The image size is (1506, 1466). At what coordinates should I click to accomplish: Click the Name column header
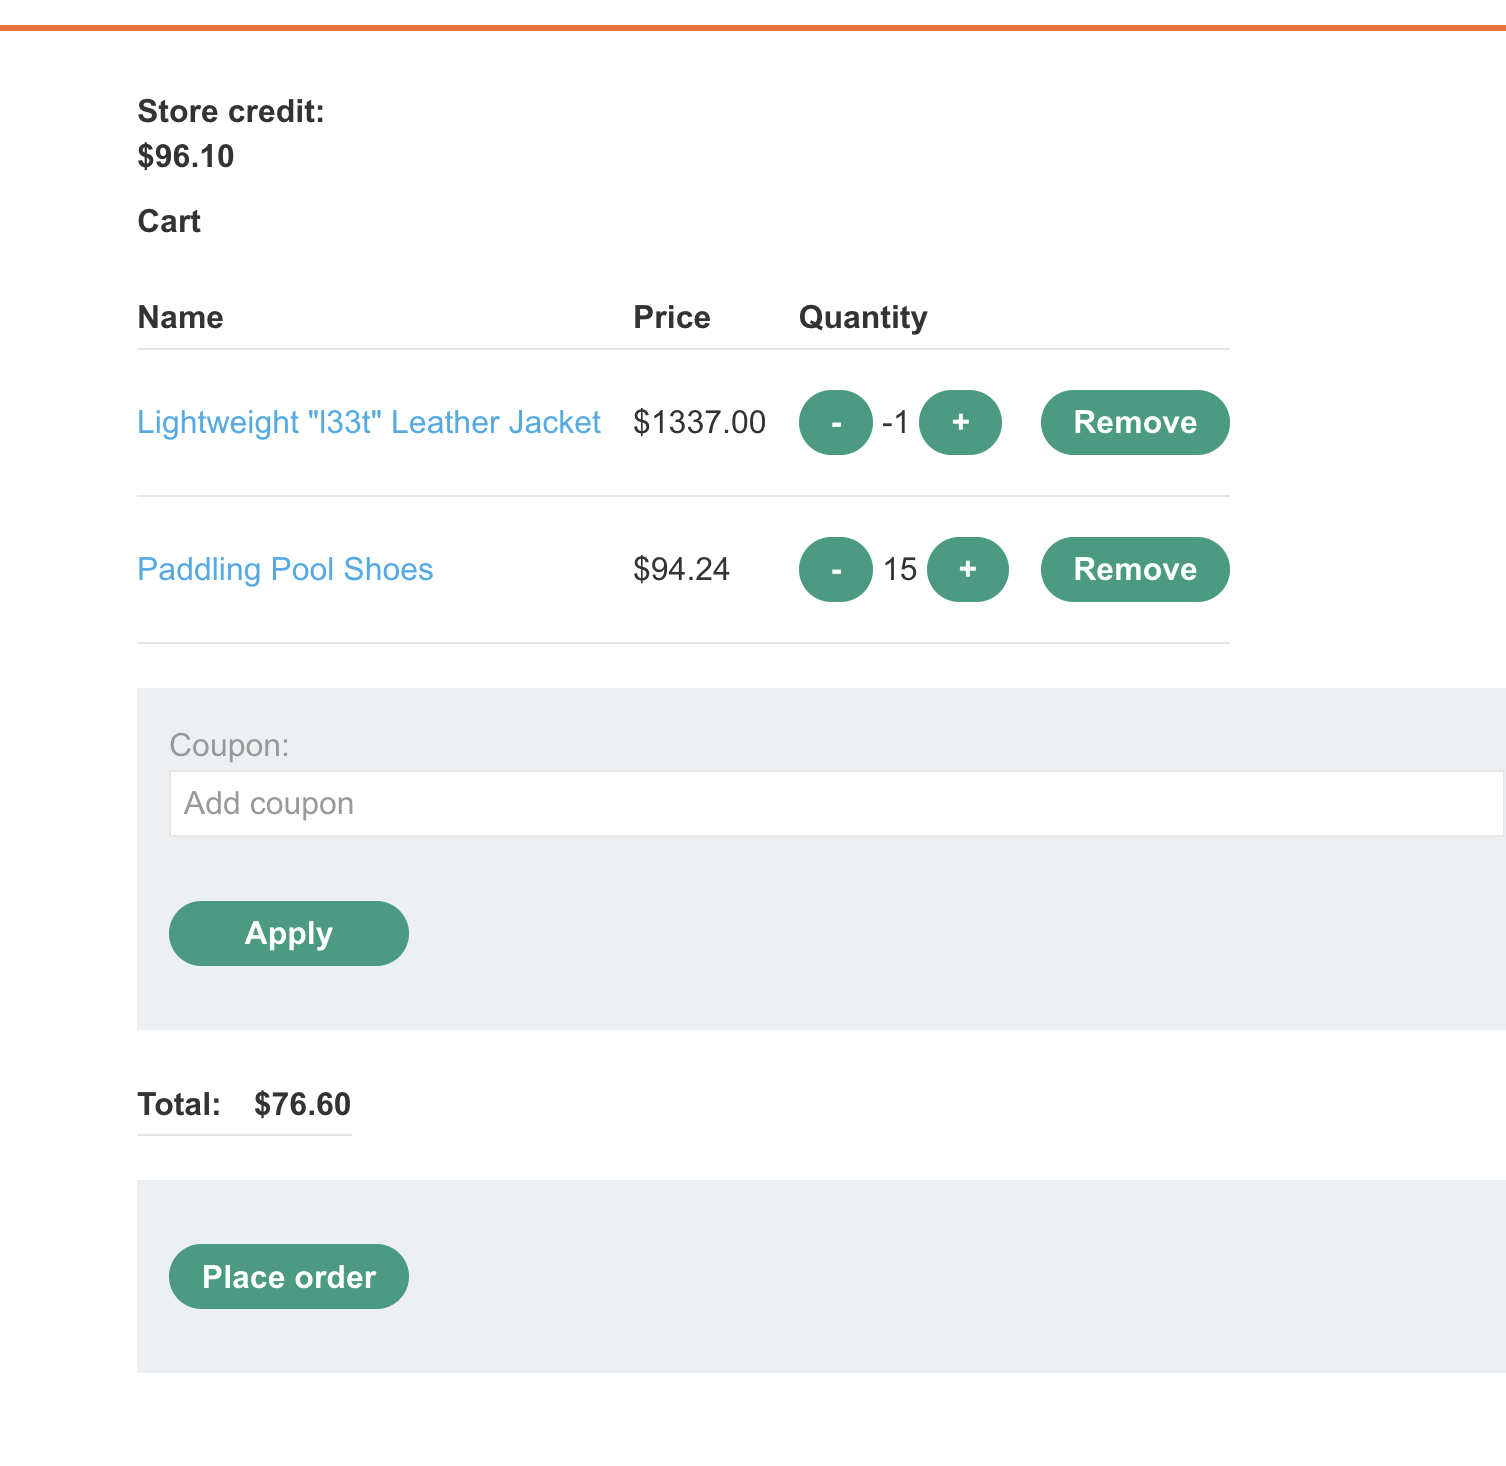[180, 318]
